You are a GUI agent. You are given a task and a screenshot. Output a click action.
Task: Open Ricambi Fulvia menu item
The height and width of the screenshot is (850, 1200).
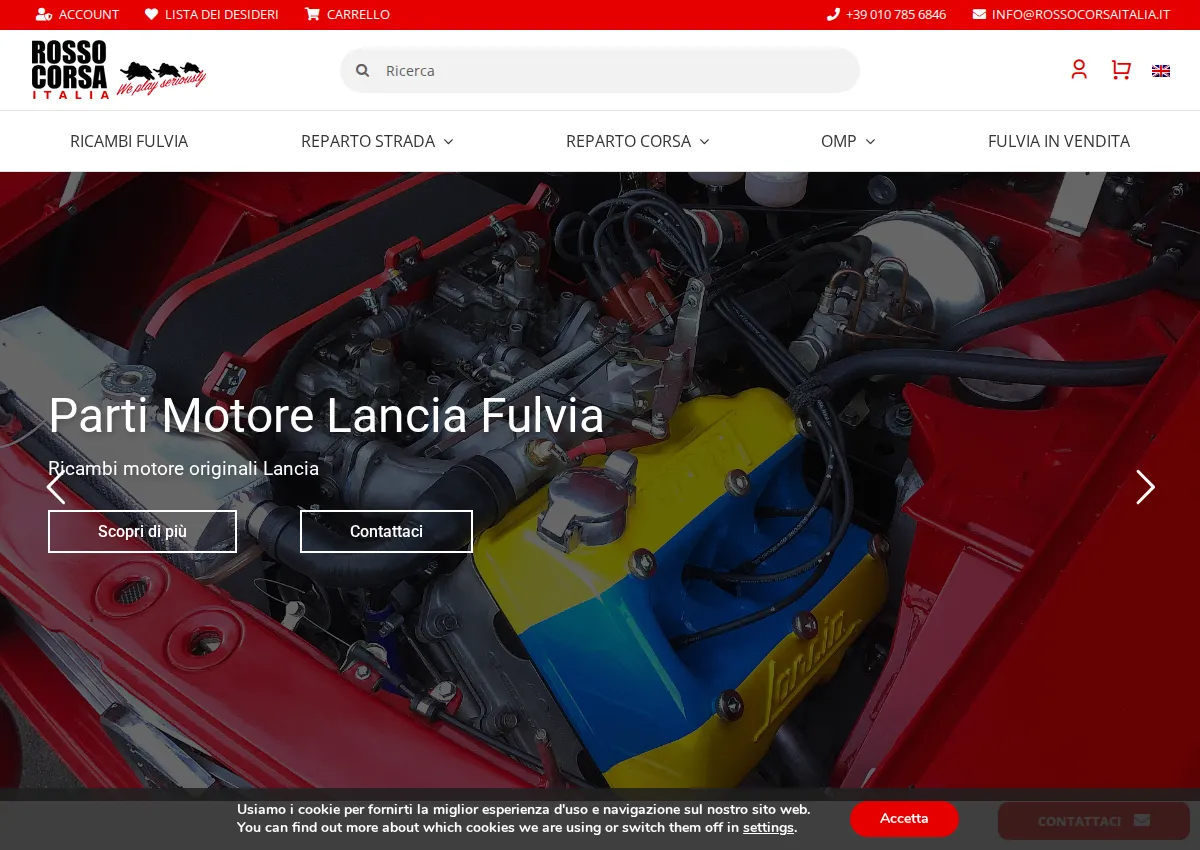pos(129,141)
